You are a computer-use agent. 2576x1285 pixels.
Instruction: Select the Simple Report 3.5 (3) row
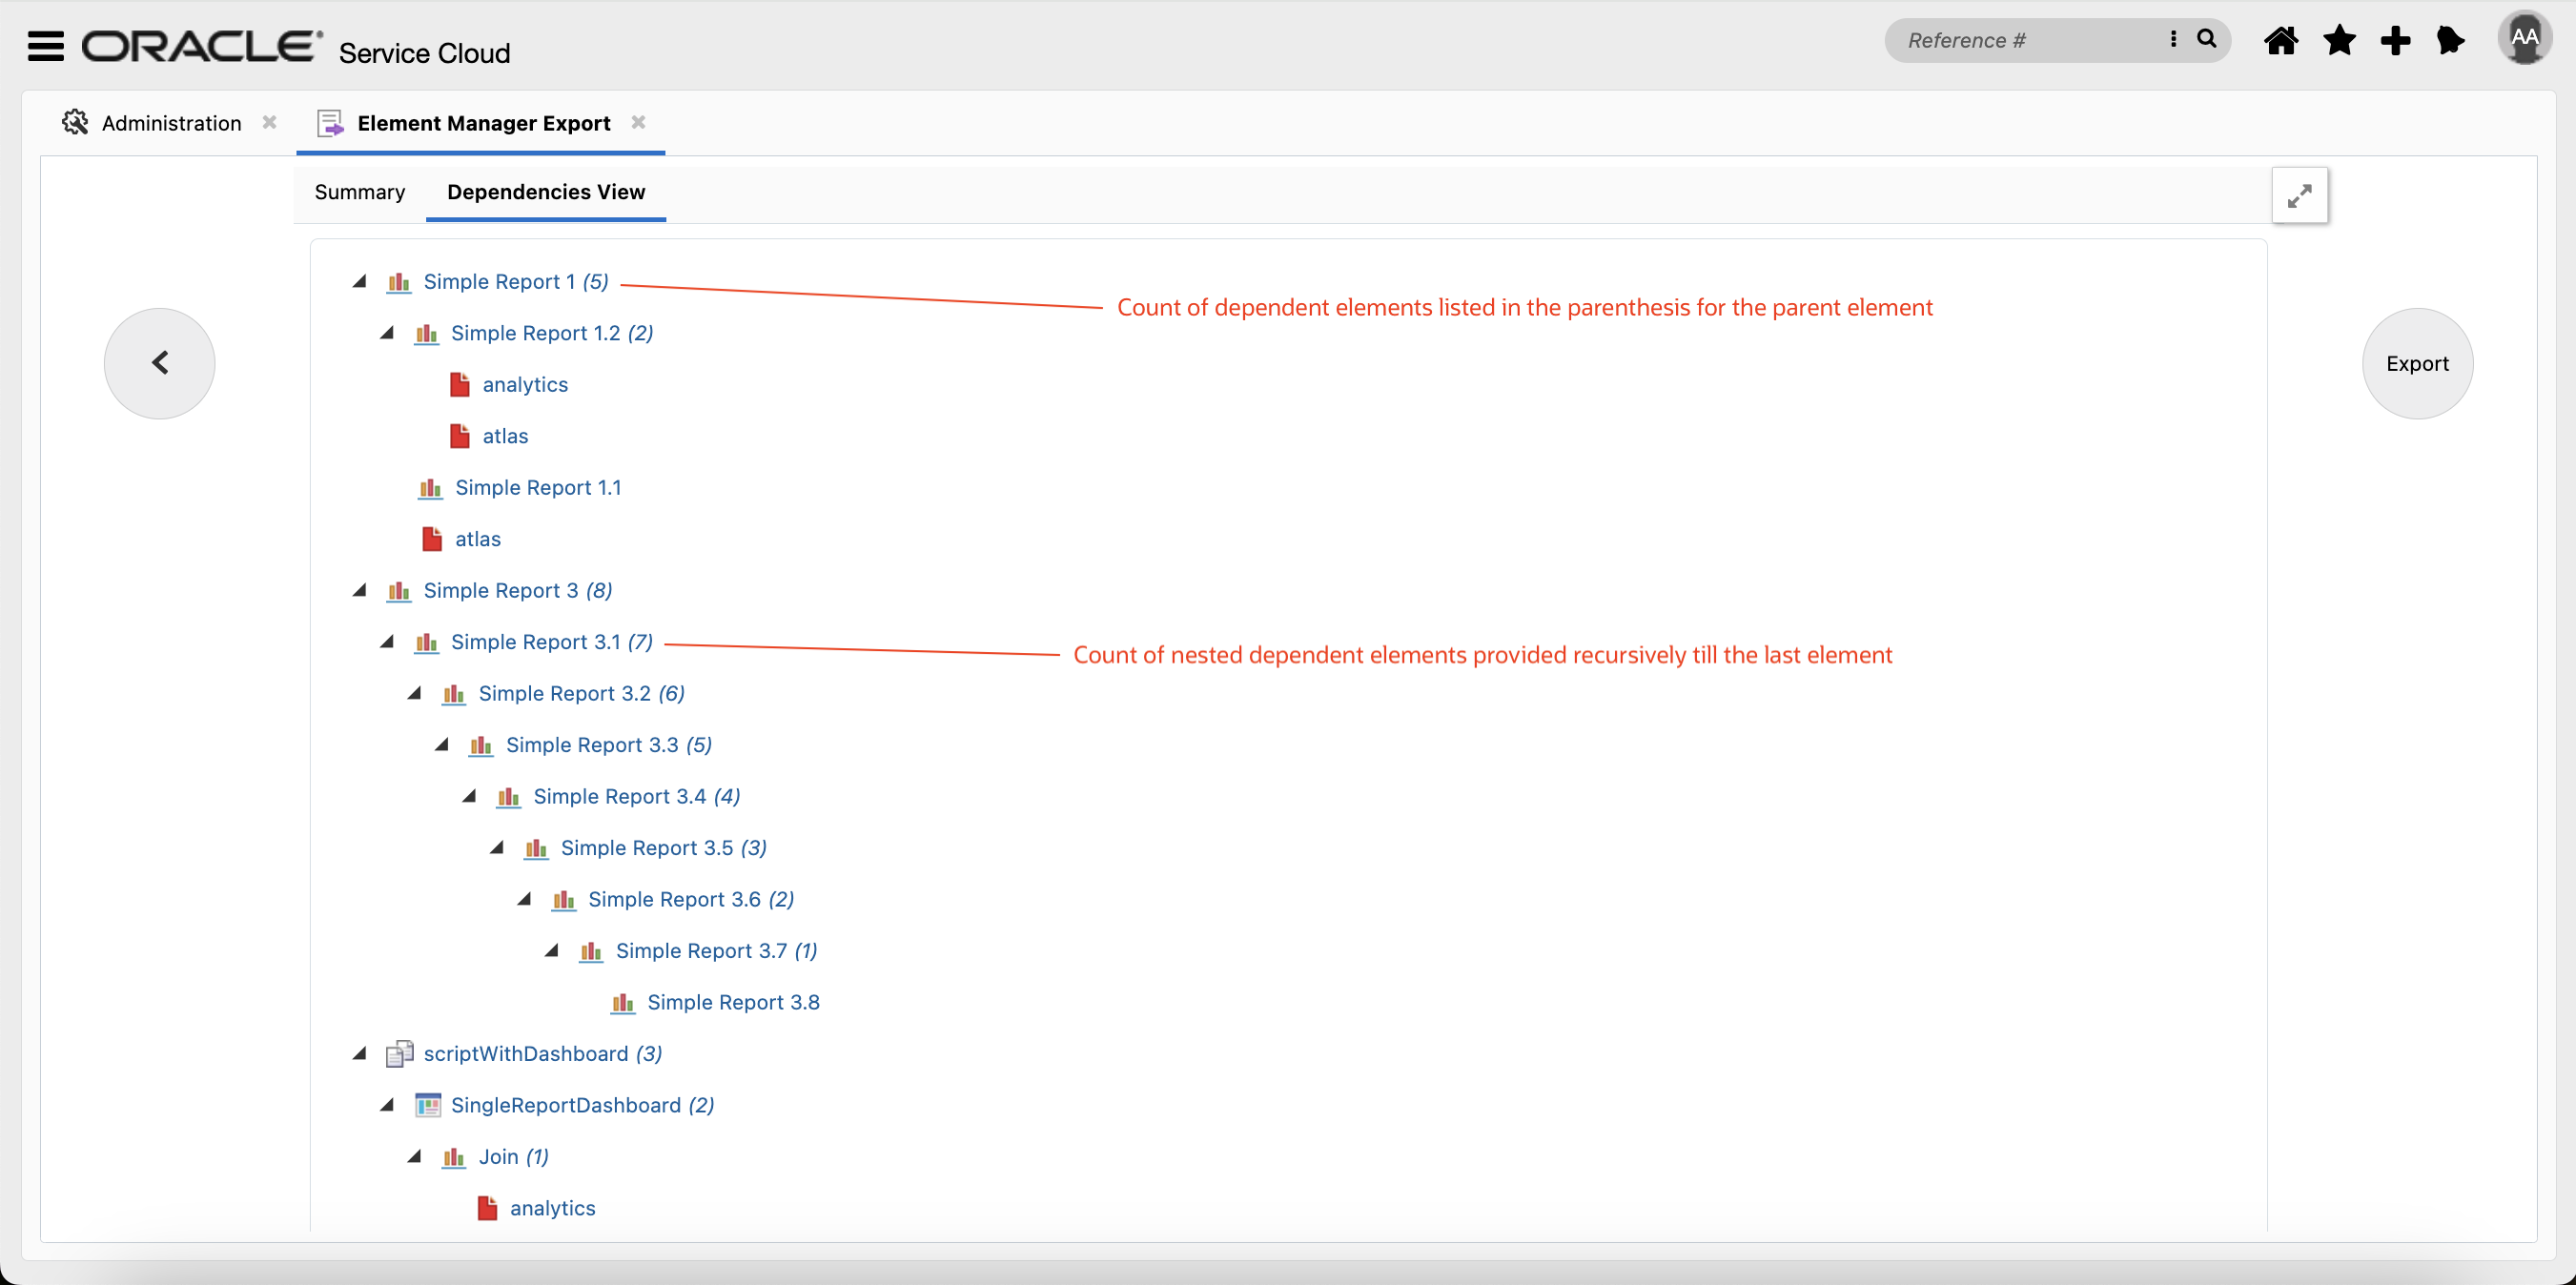(663, 848)
